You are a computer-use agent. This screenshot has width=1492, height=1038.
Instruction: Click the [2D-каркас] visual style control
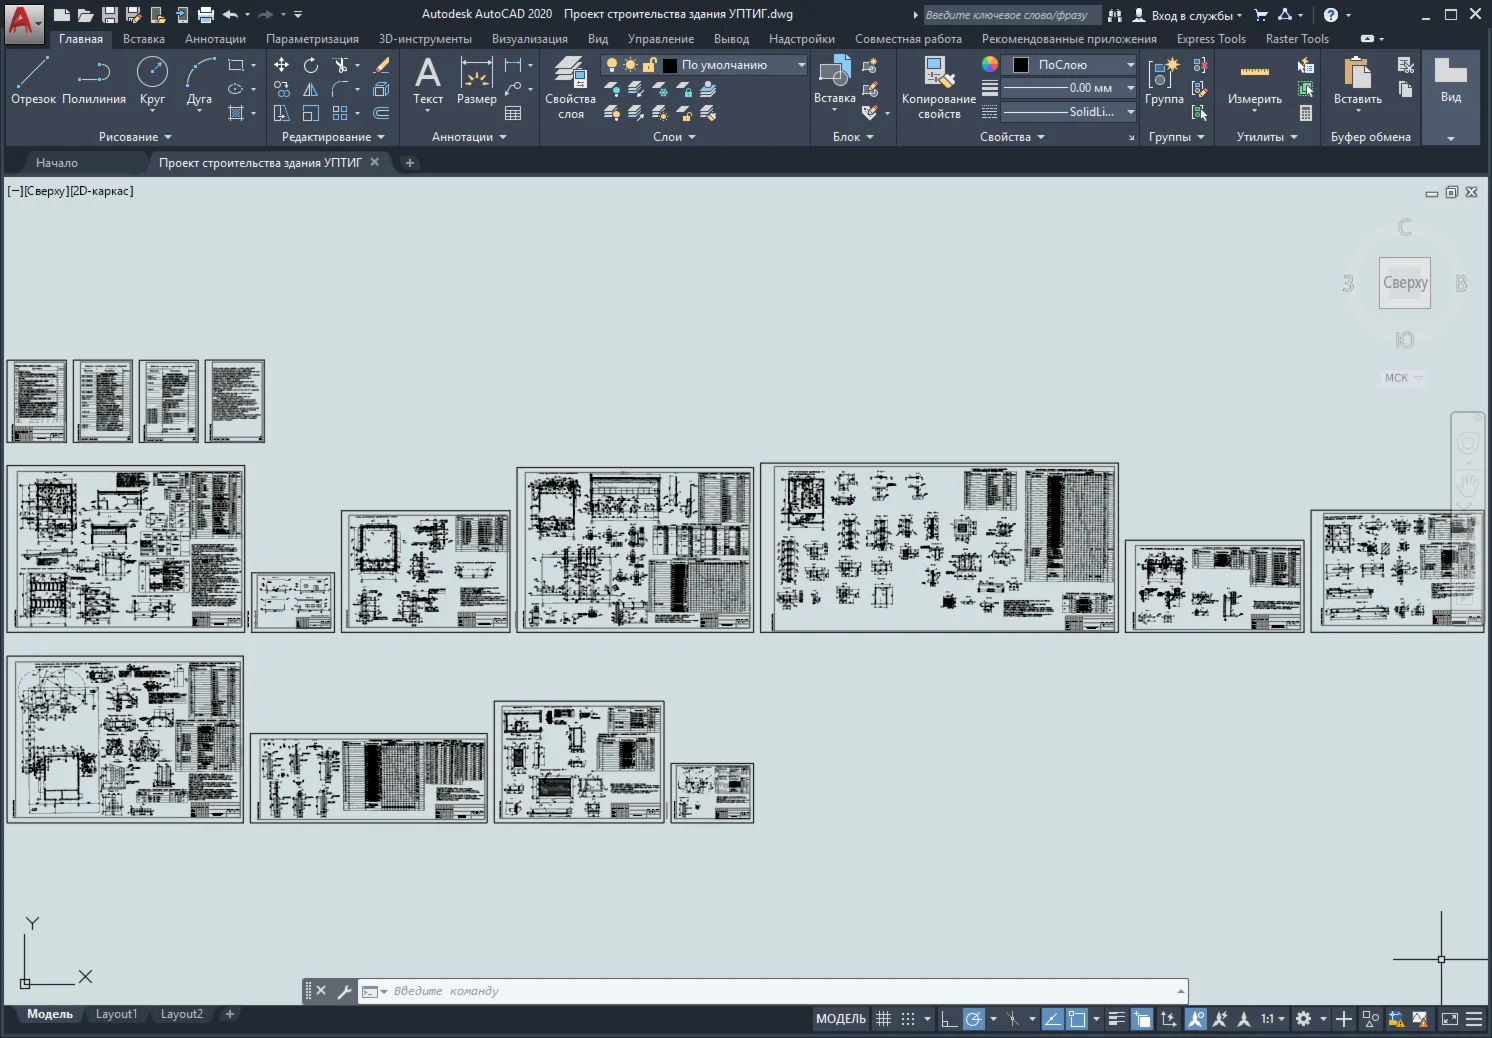(102, 191)
